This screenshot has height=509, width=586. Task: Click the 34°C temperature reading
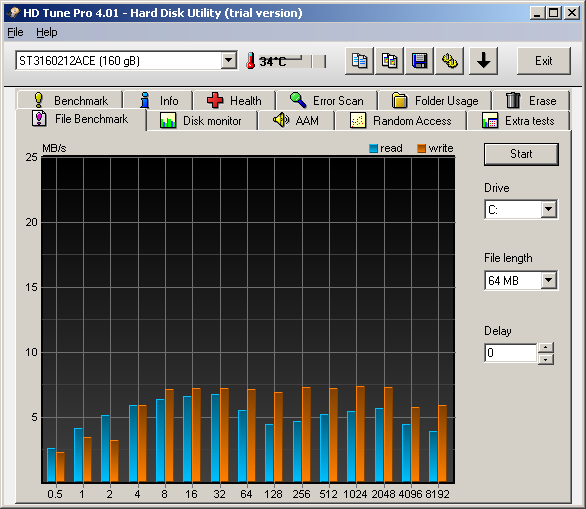[272, 61]
